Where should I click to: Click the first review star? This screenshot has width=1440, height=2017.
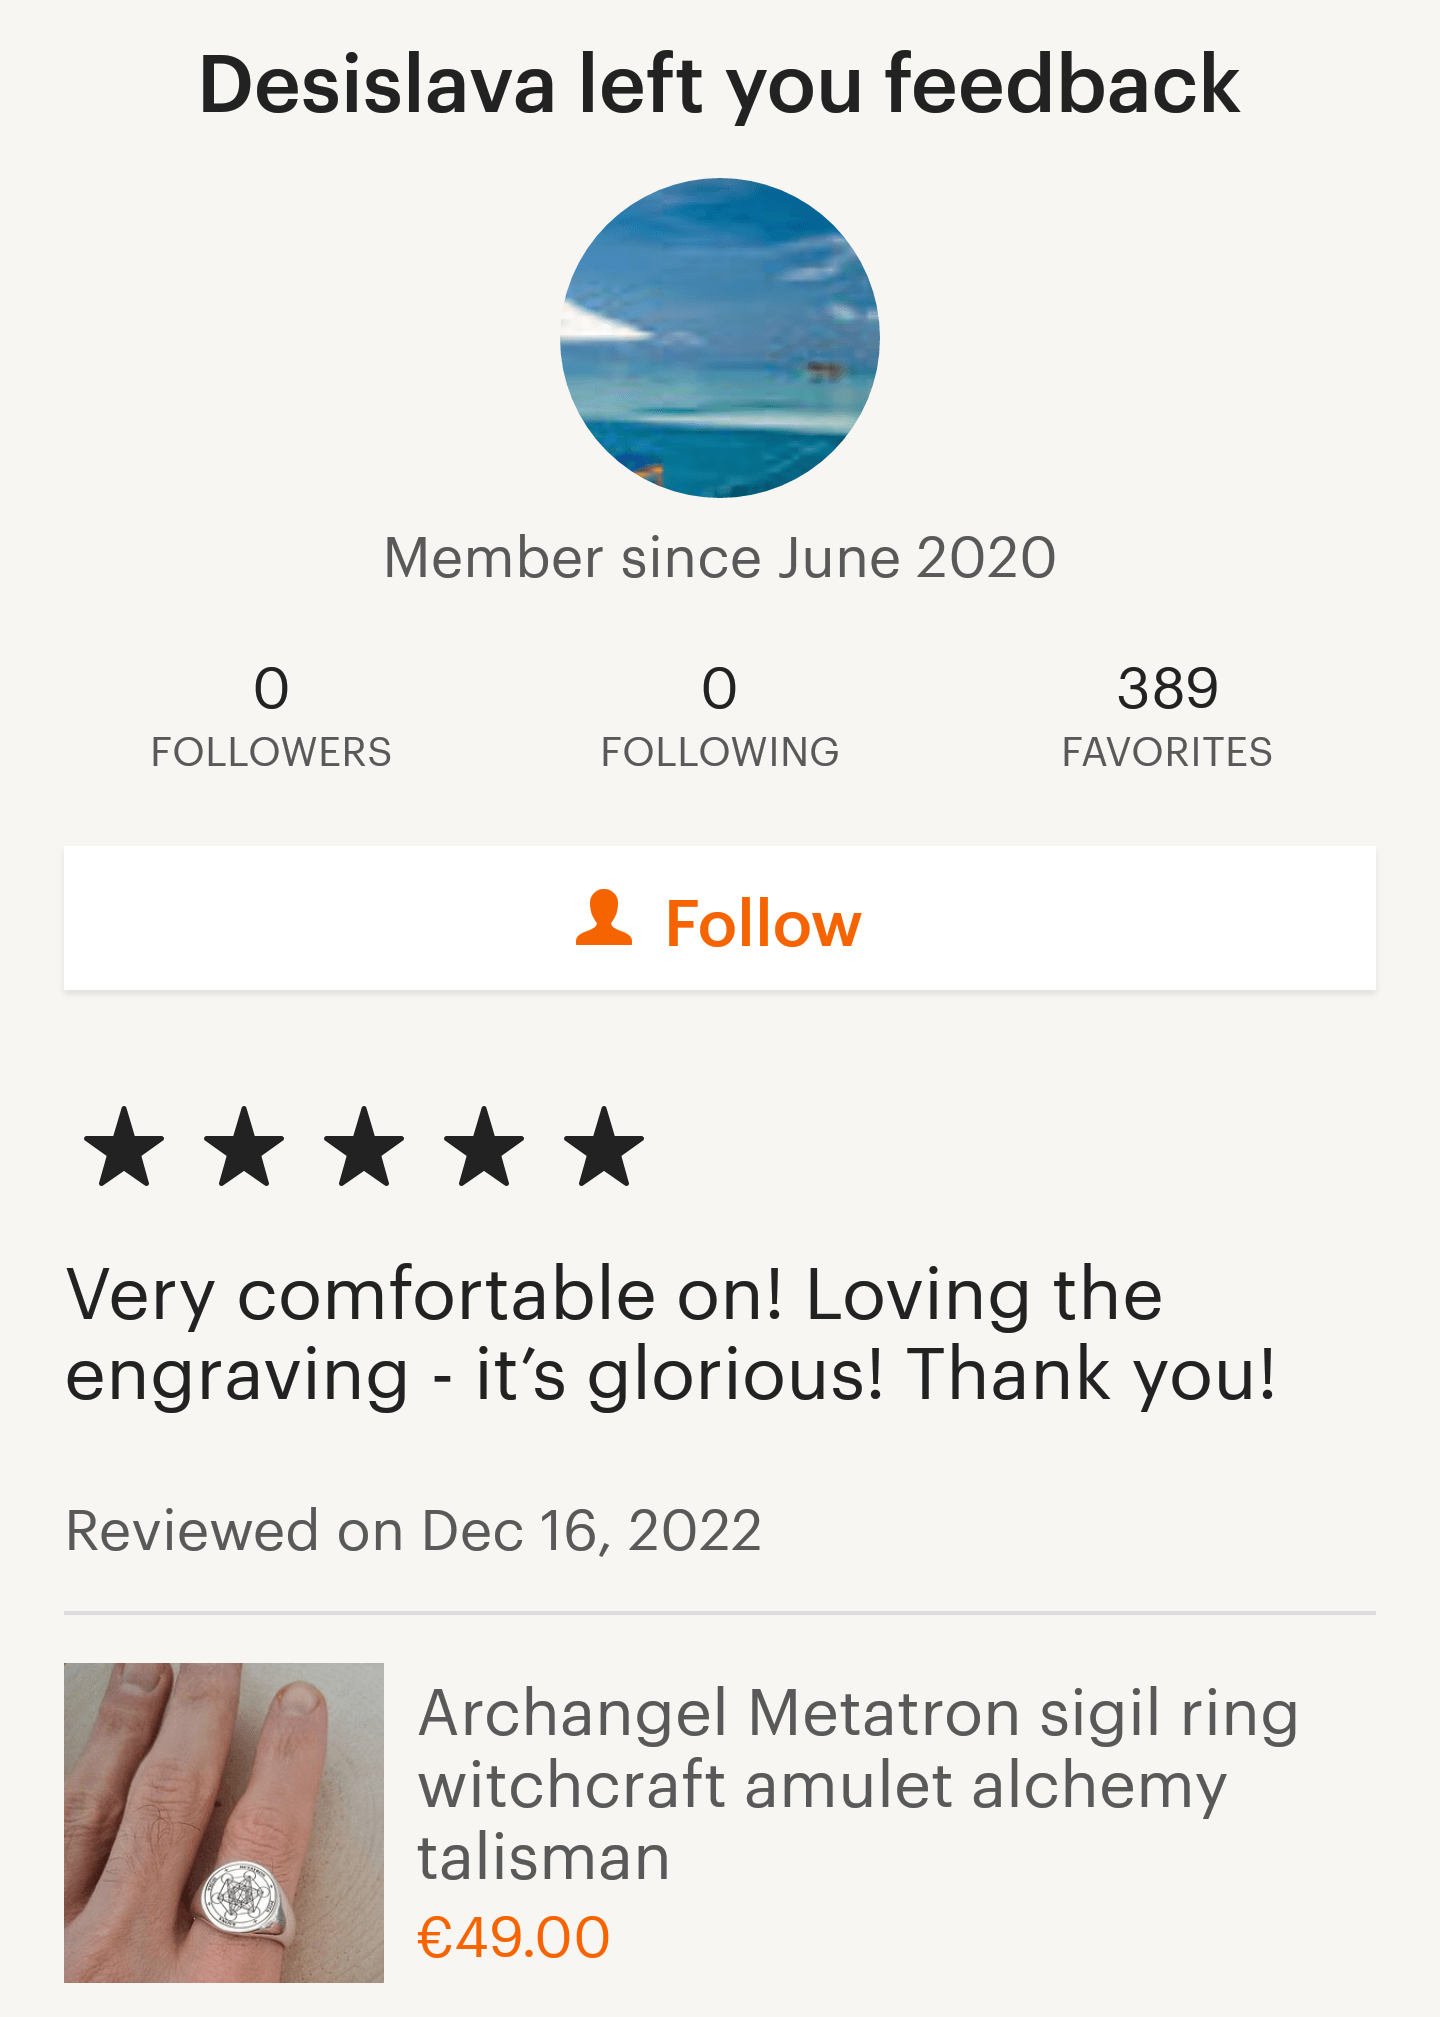click(x=124, y=1146)
